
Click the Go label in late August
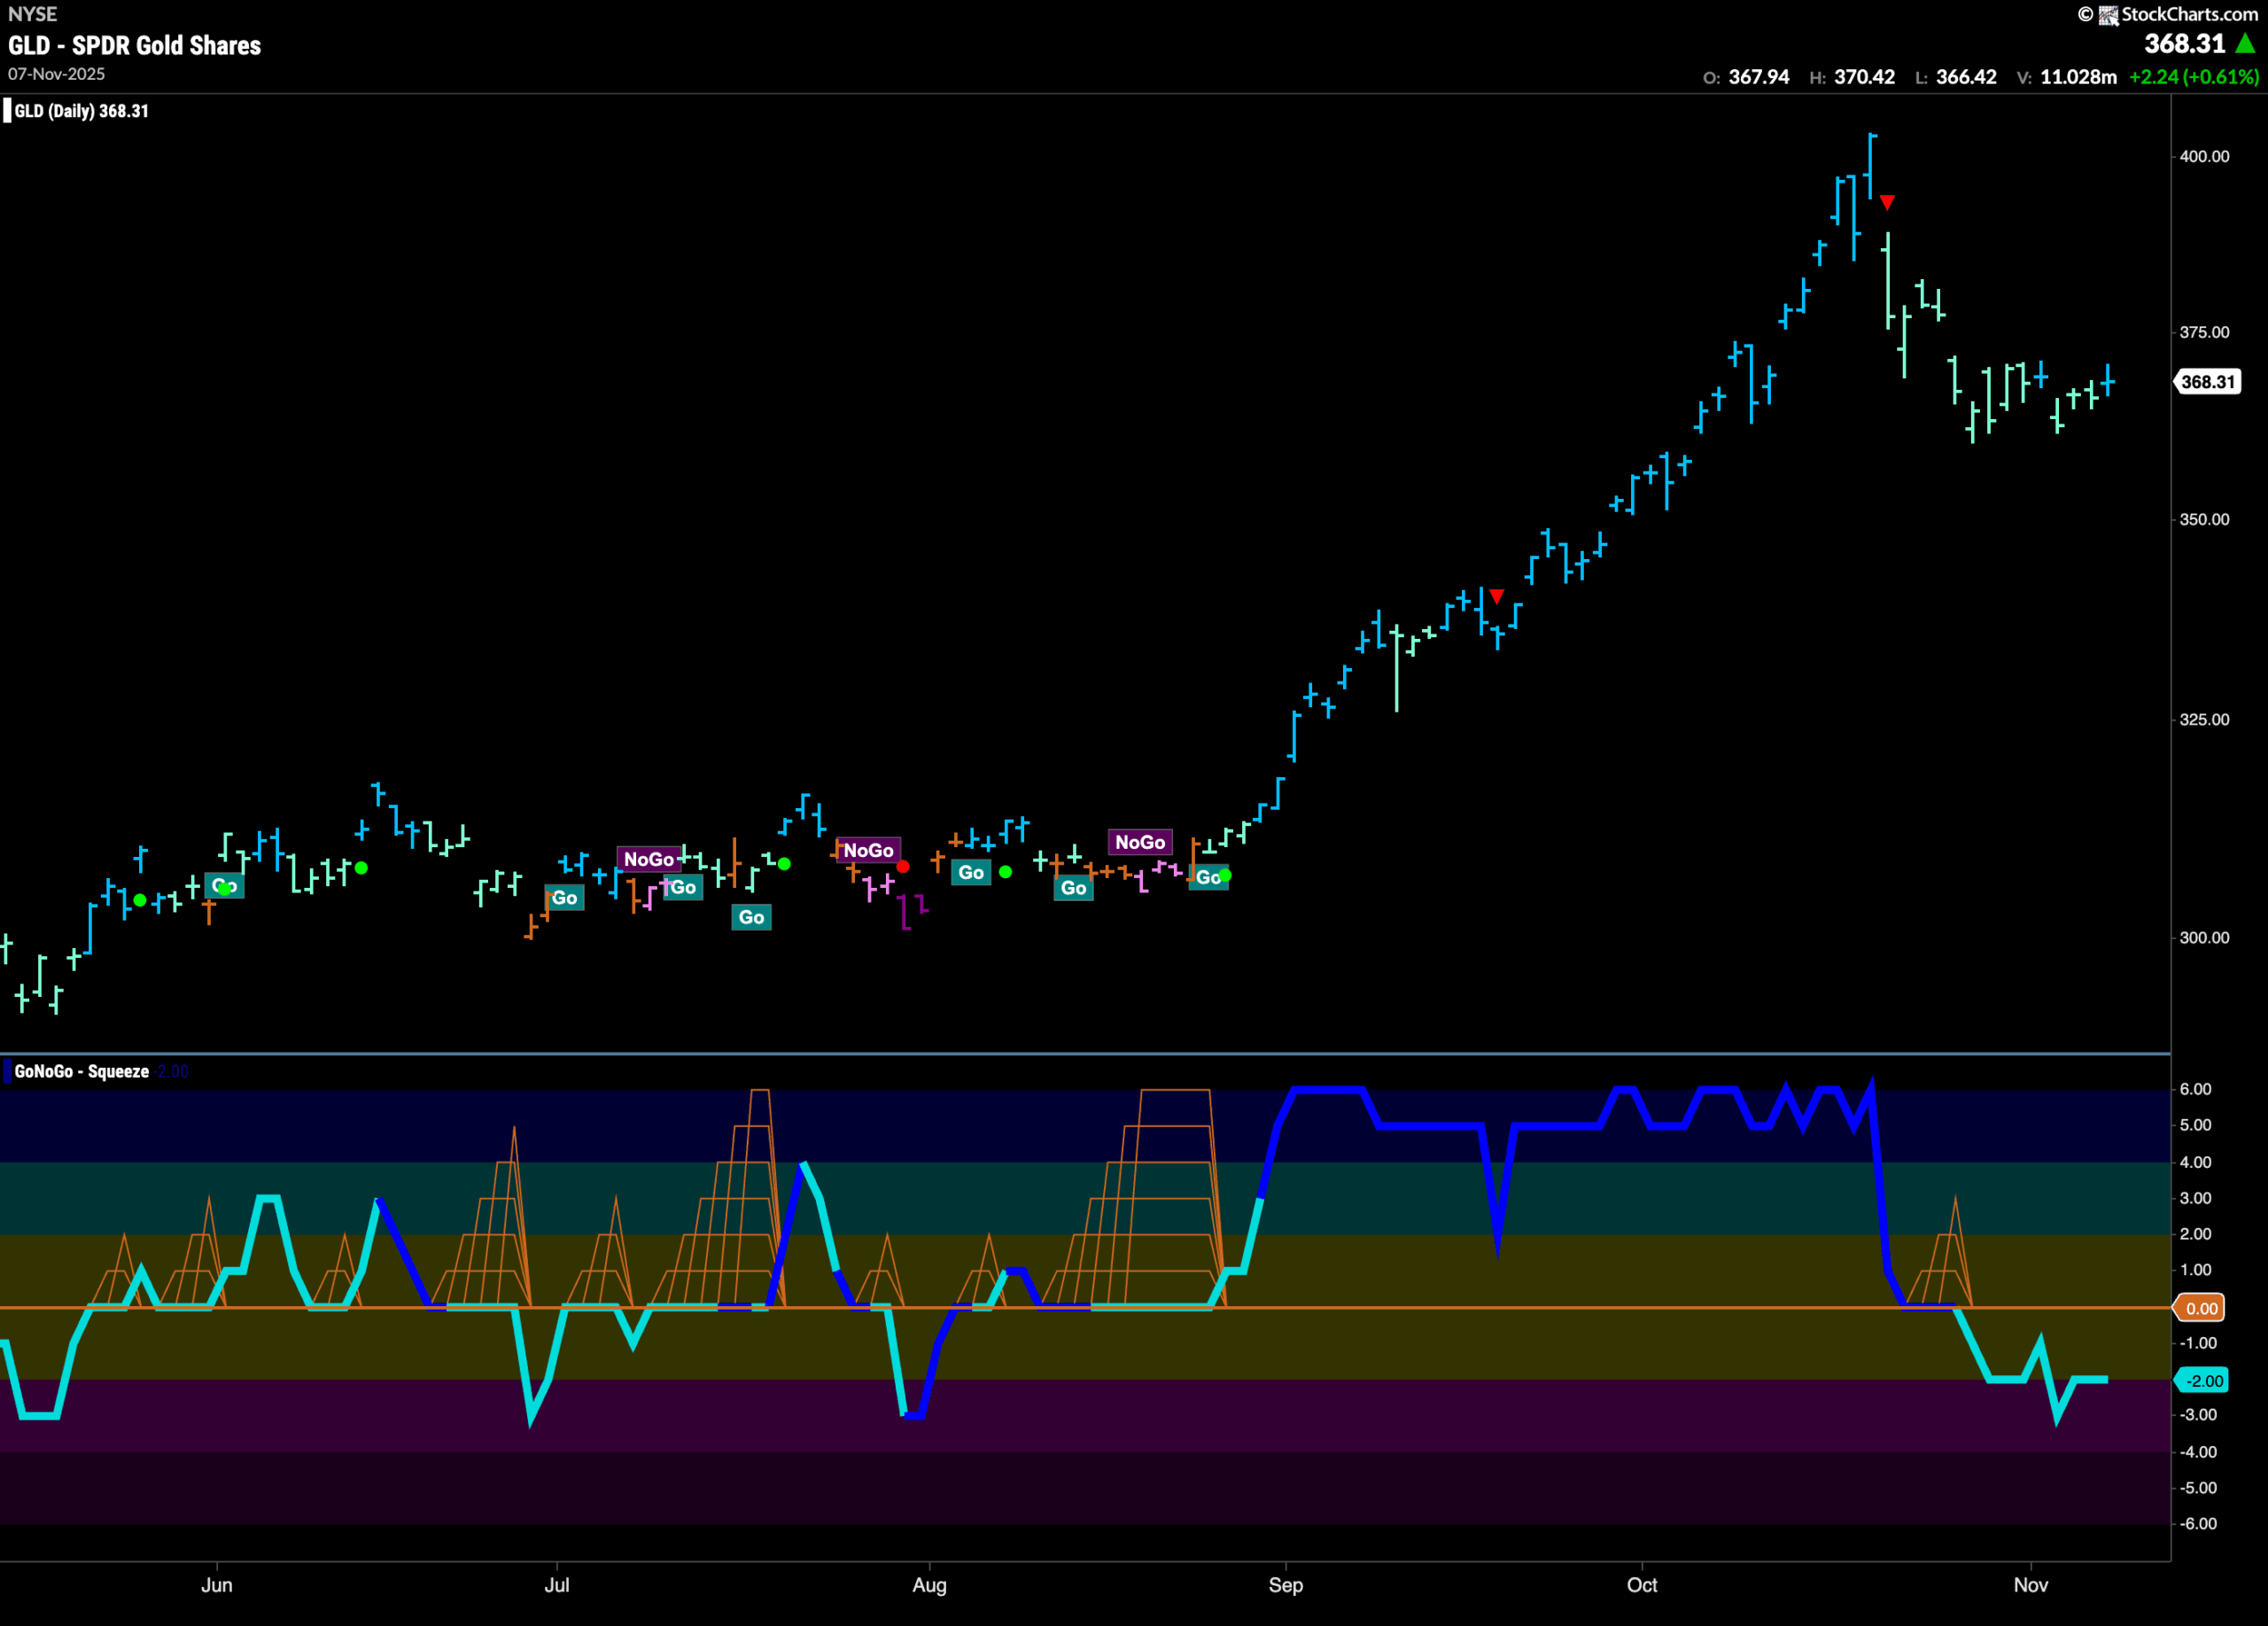(1208, 877)
